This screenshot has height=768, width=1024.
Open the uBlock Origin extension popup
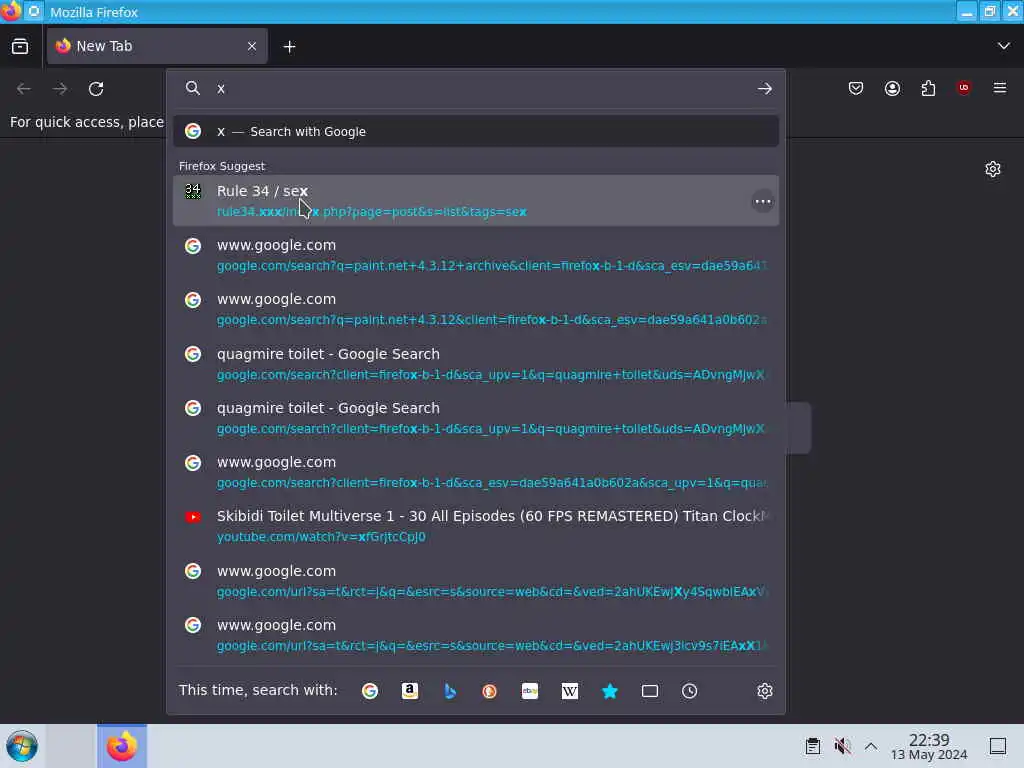point(963,88)
